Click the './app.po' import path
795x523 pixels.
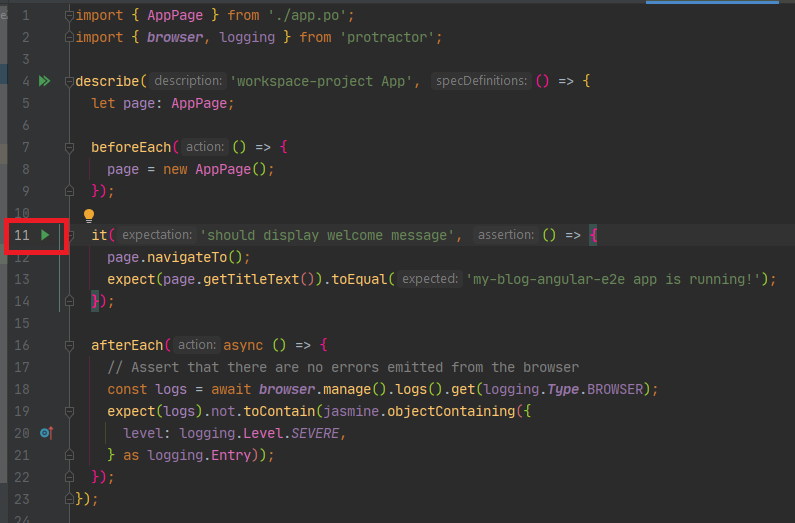307,15
